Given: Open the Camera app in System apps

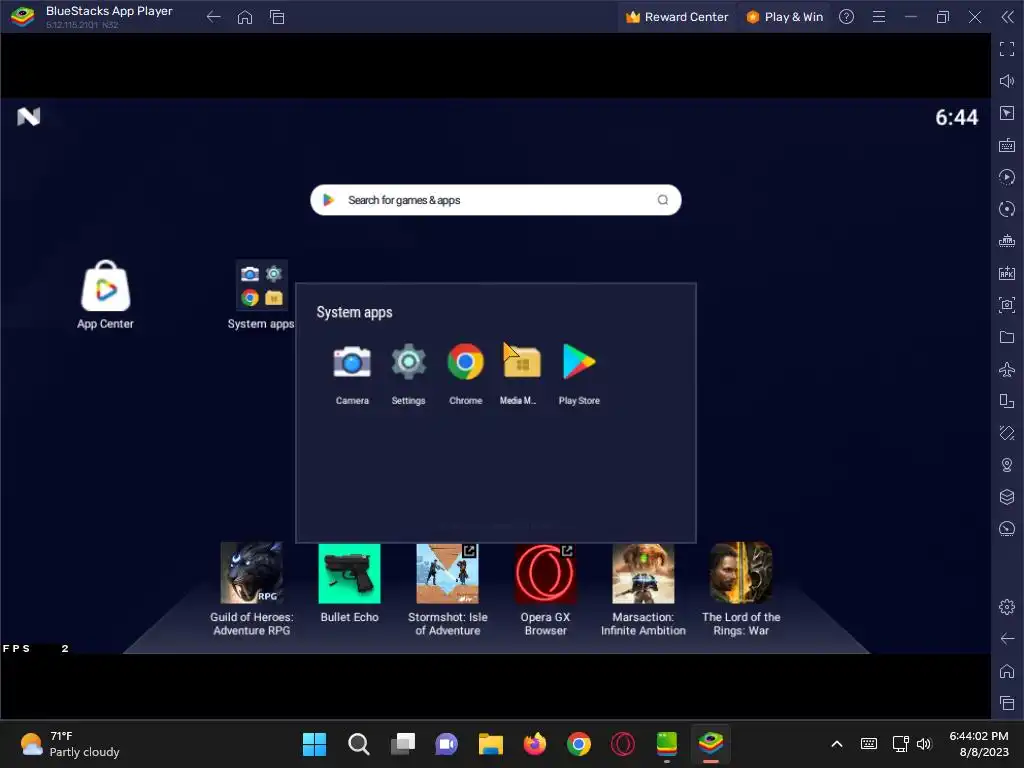Looking at the screenshot, I should click(352, 362).
